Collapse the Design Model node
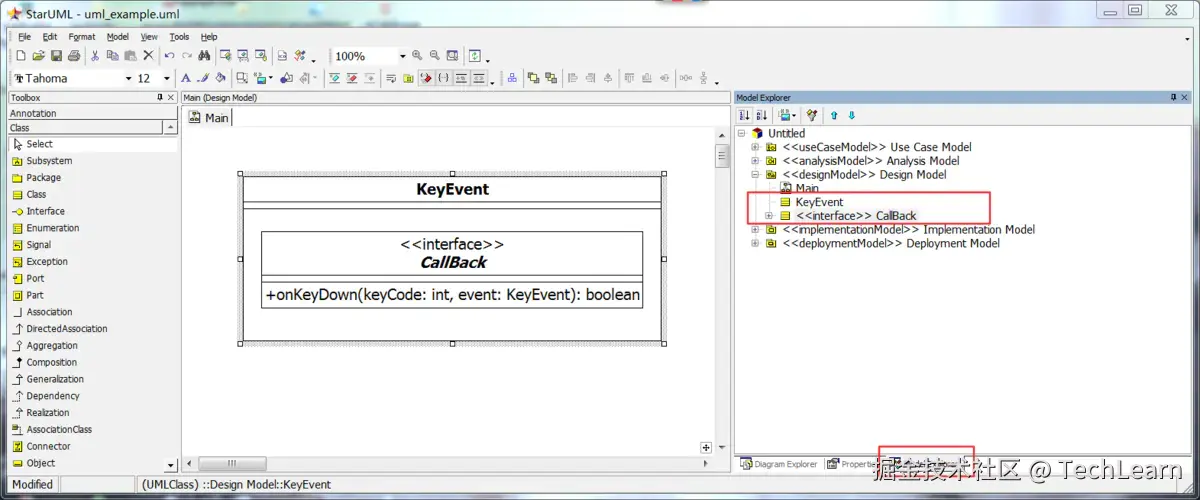1200x500 pixels. (756, 175)
